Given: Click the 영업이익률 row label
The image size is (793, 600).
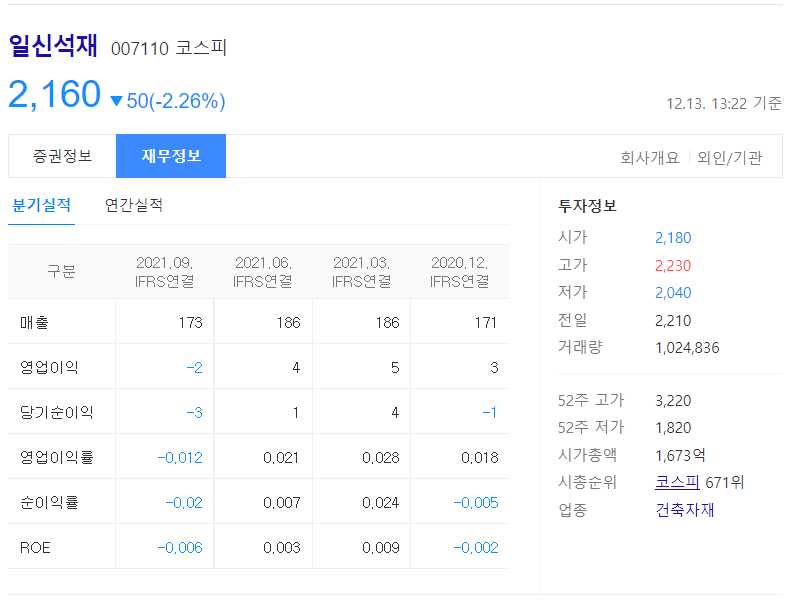Looking at the screenshot, I should 57,457.
